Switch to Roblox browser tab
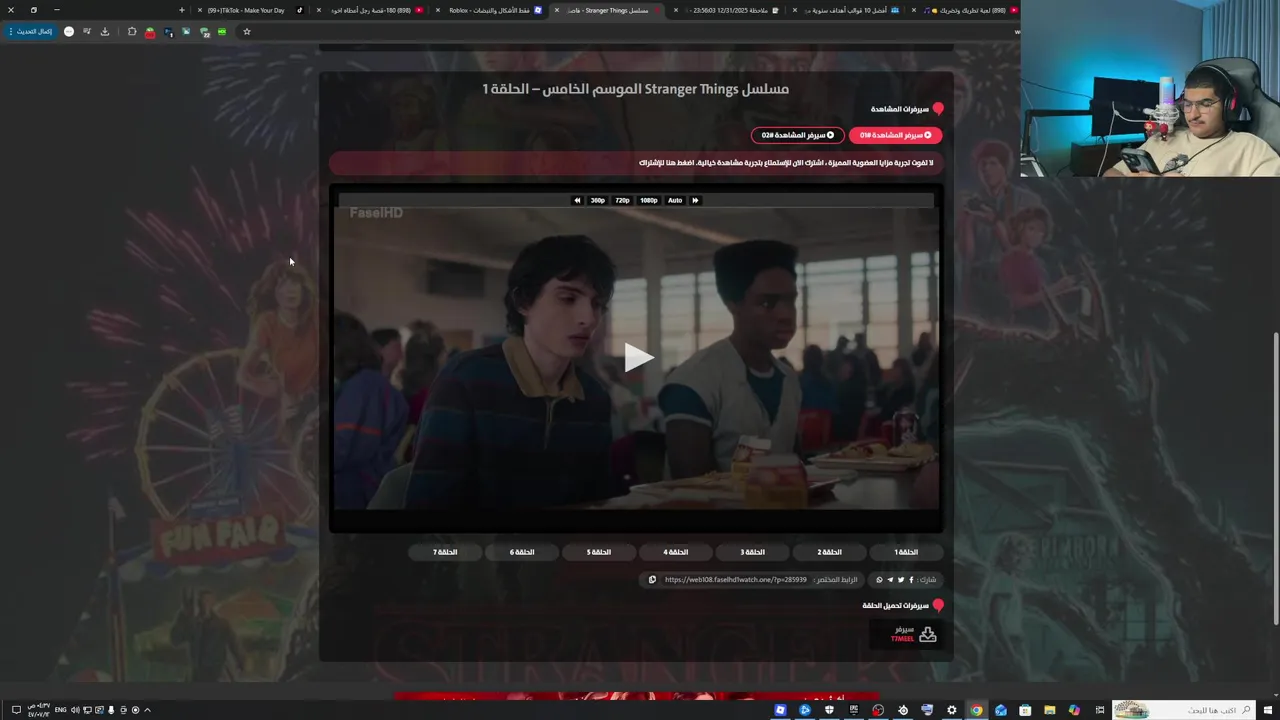Screen dimensions: 1280x720 tap(492, 10)
